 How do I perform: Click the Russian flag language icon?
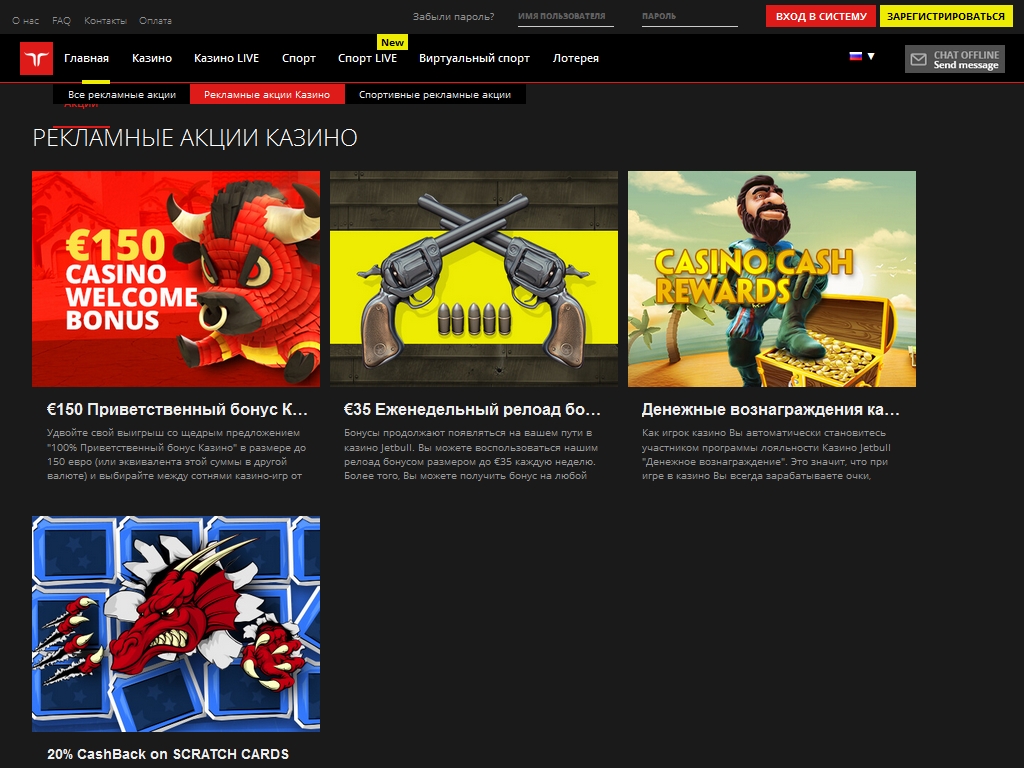[x=855, y=57]
